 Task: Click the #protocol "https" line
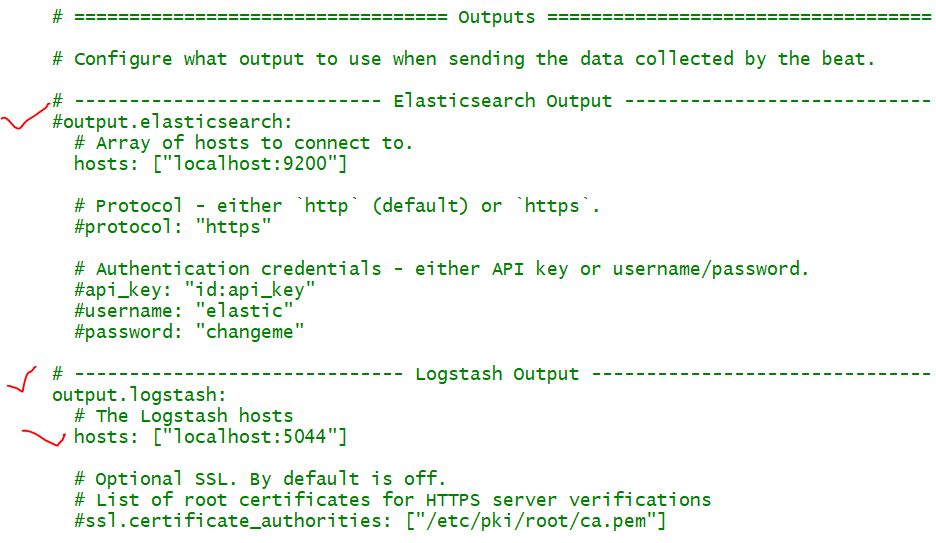(173, 227)
